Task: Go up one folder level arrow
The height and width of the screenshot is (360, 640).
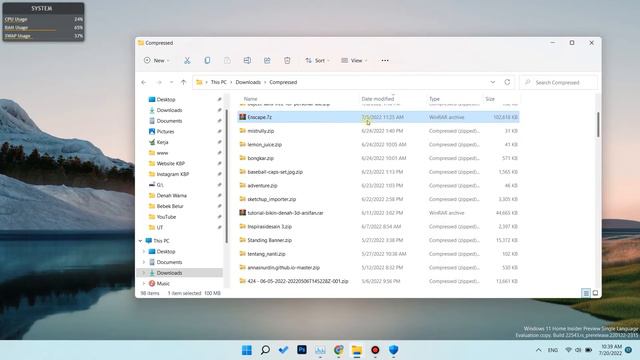Action: pyautogui.click(x=183, y=82)
